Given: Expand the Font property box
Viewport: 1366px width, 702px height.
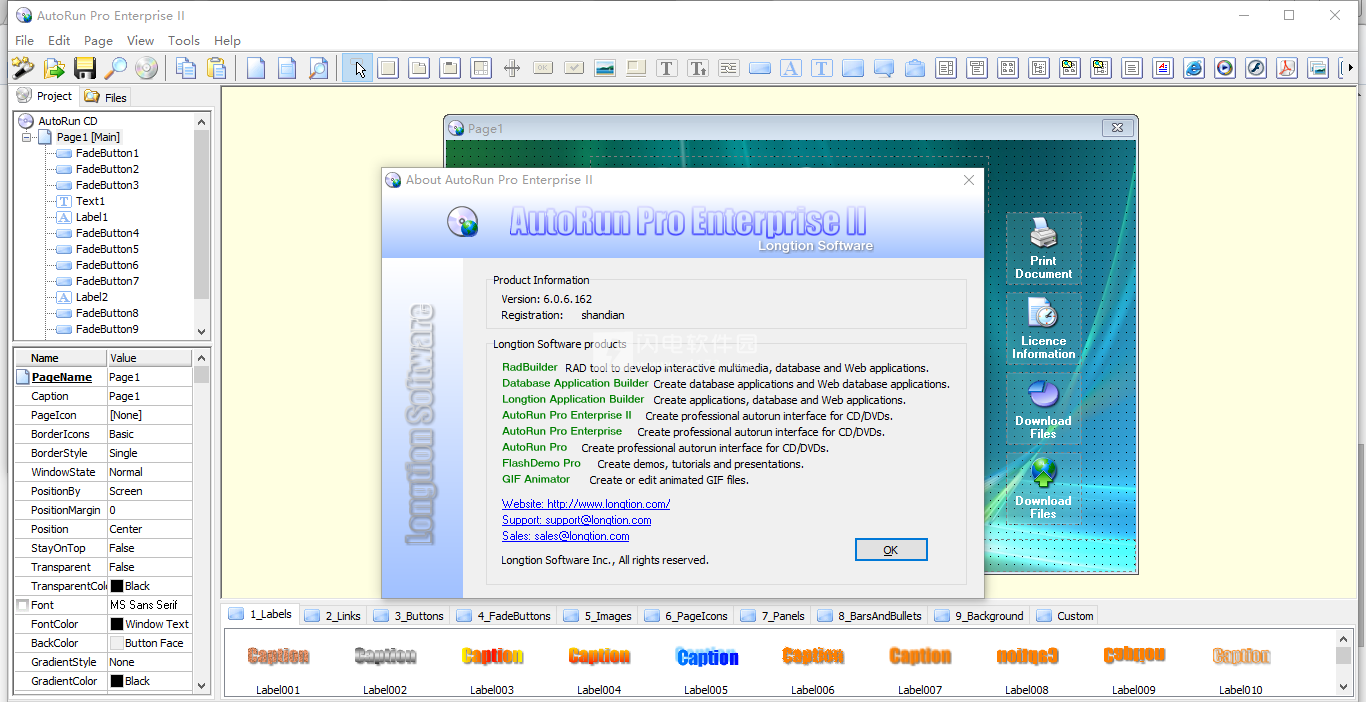Looking at the screenshot, I should coord(22,605).
